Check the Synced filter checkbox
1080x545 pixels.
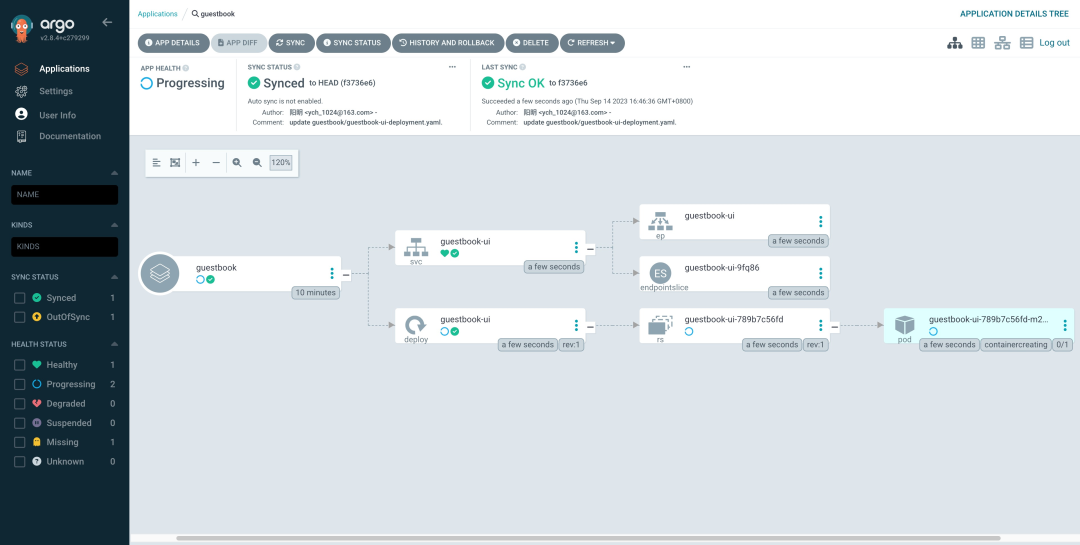pos(19,298)
